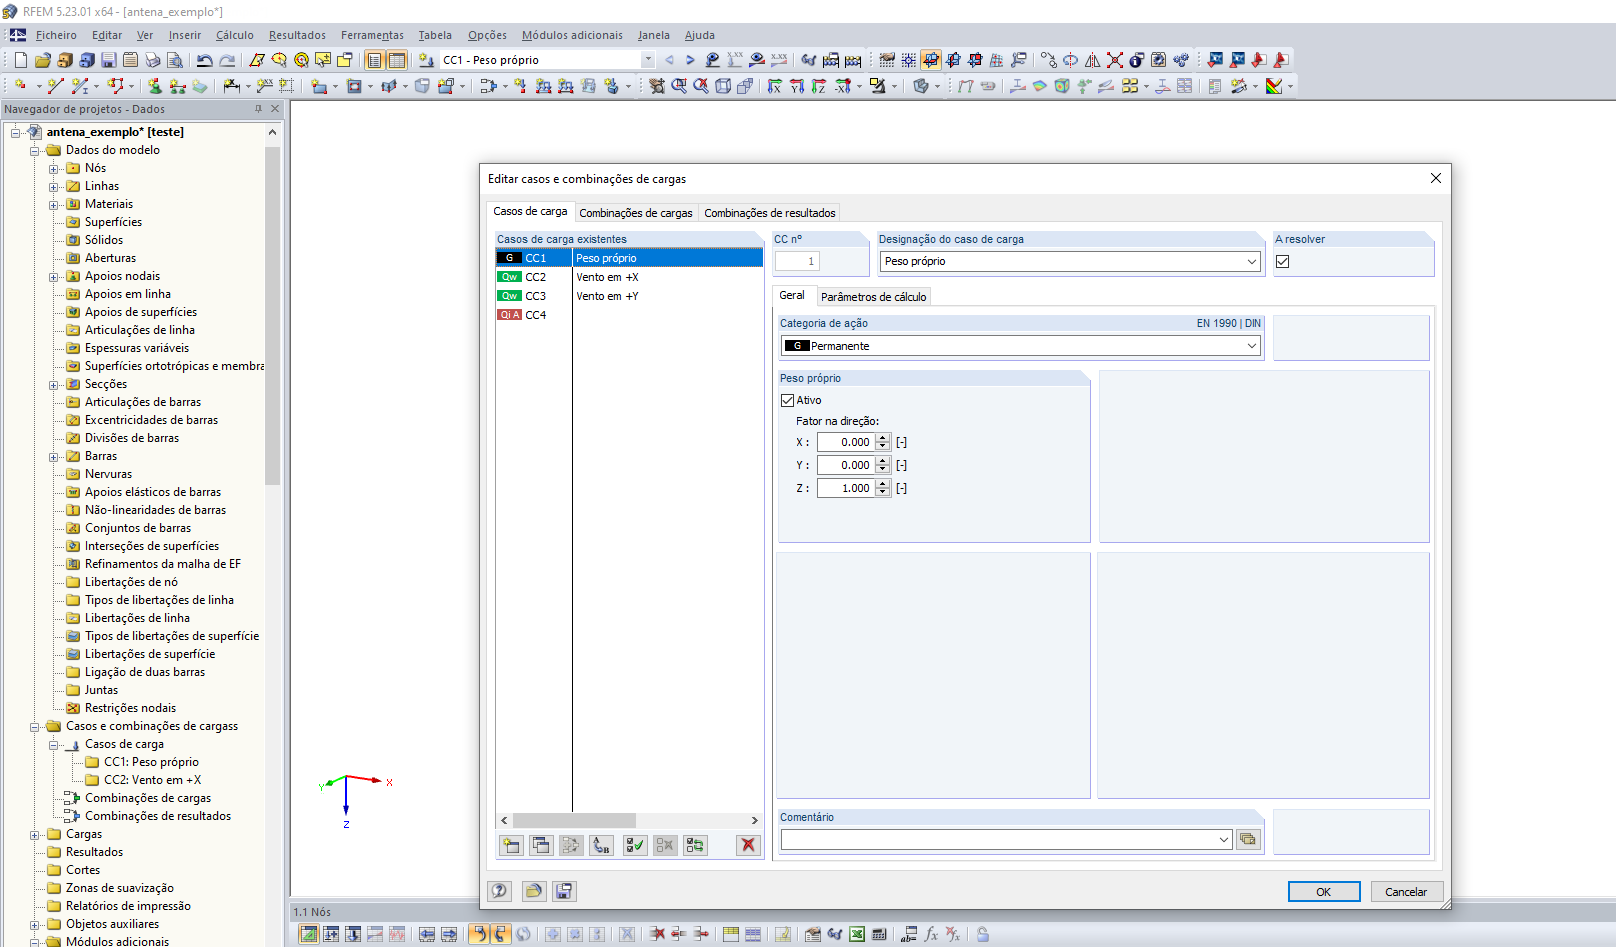Select all load cases with checkmark icon
Screen dimensions: 1616x947
pyautogui.click(x=635, y=845)
